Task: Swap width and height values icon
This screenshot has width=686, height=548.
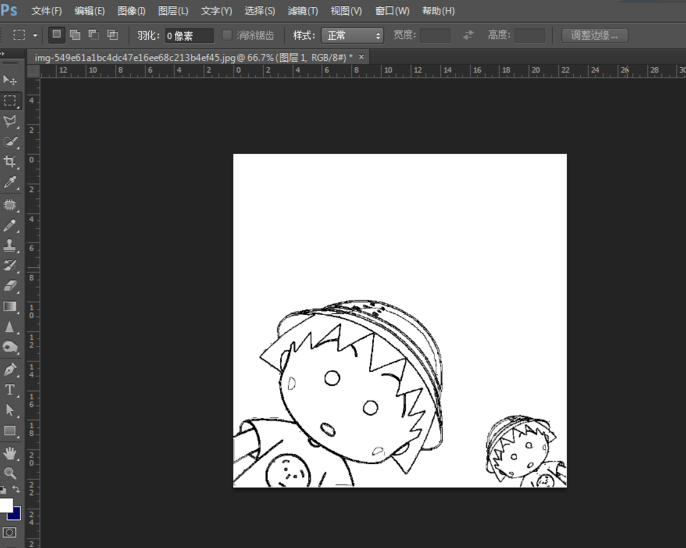Action: (x=468, y=35)
